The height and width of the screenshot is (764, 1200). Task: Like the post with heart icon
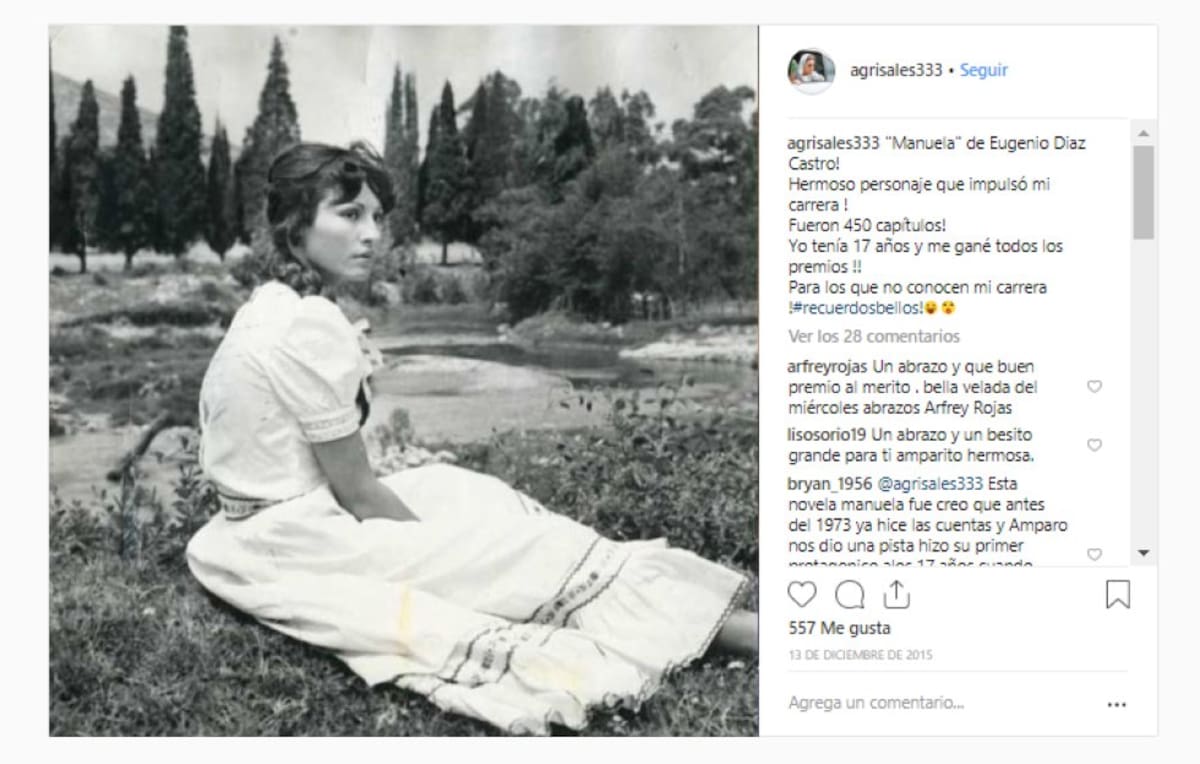point(802,595)
